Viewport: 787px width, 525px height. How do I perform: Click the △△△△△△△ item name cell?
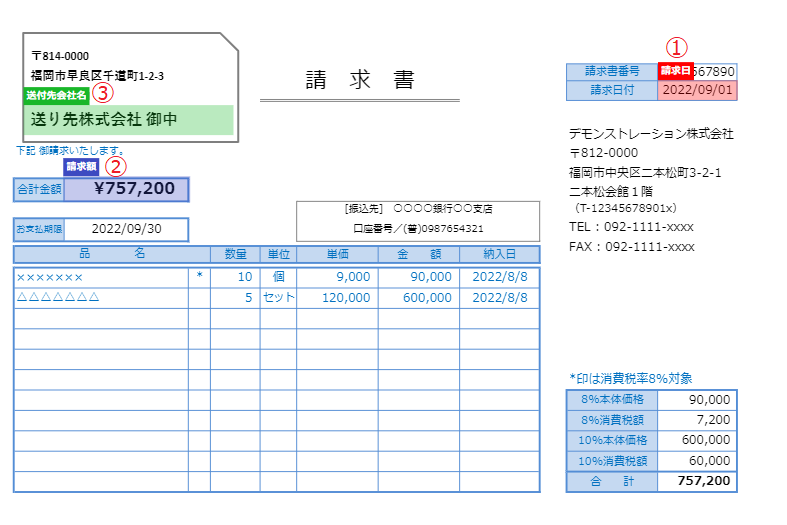coord(101,298)
